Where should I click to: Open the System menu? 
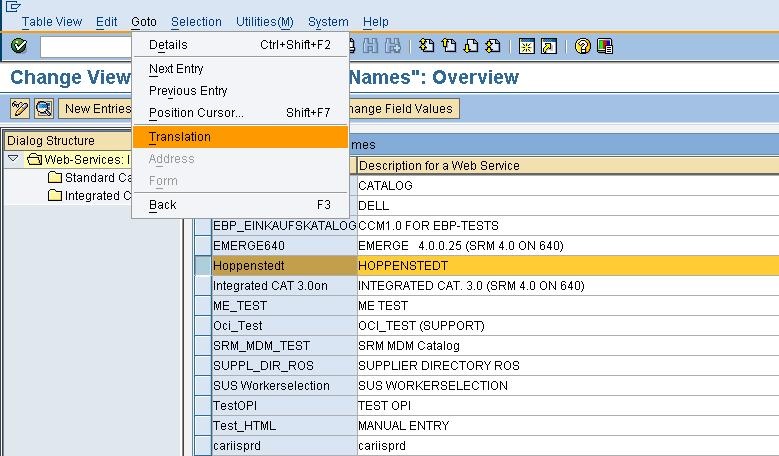pyautogui.click(x=328, y=22)
